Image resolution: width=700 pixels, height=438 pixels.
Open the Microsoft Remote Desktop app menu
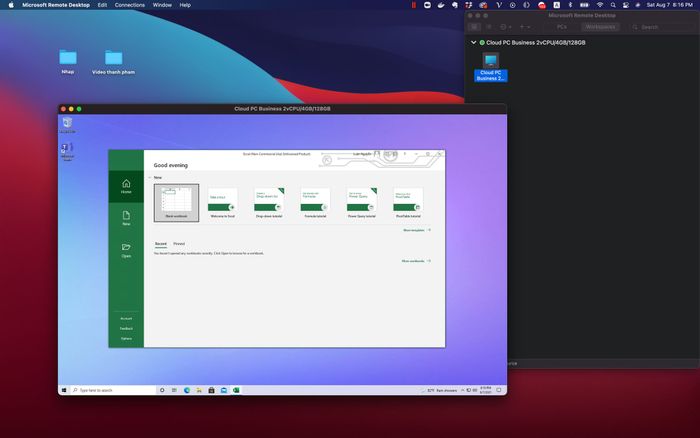coord(56,5)
